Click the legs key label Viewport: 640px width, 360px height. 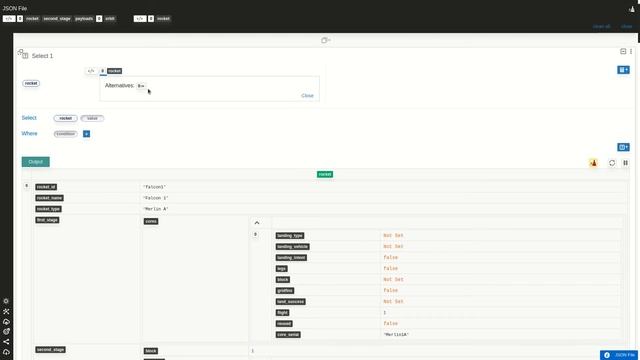tap(282, 269)
